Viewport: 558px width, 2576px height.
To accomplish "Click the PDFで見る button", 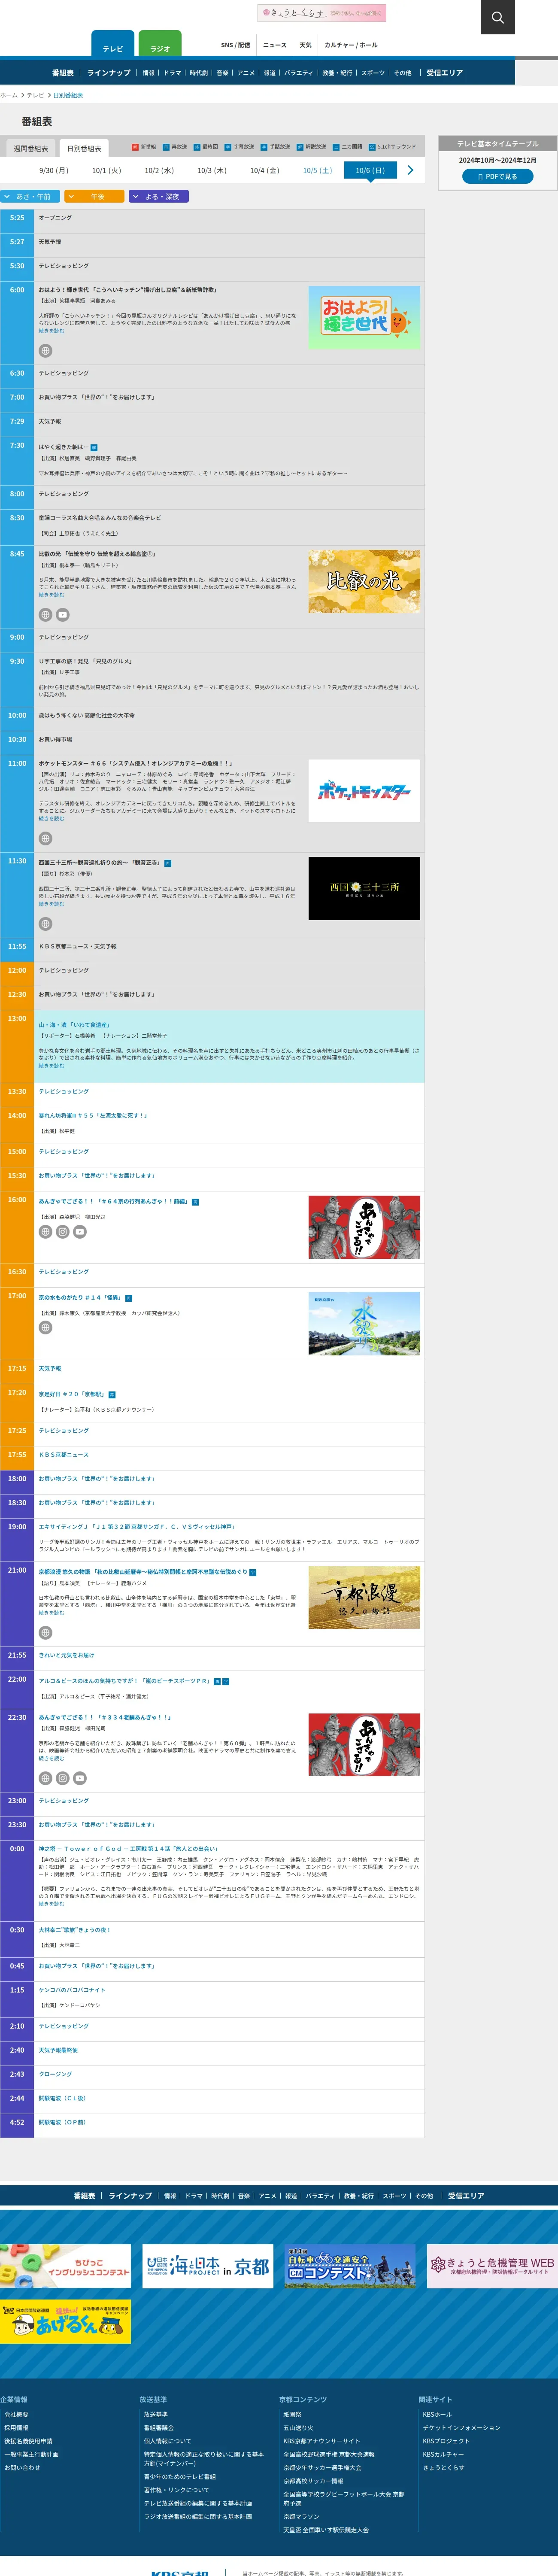I will coord(497,176).
